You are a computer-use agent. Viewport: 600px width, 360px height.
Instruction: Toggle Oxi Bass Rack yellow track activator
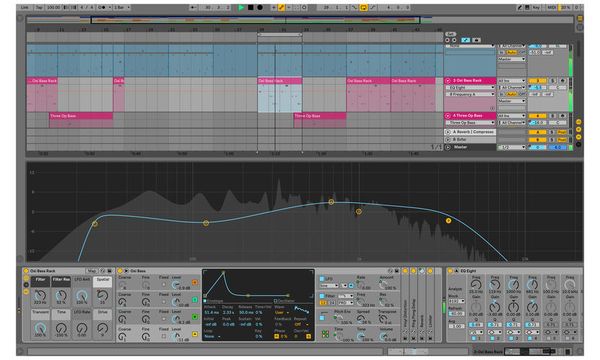tap(537, 81)
